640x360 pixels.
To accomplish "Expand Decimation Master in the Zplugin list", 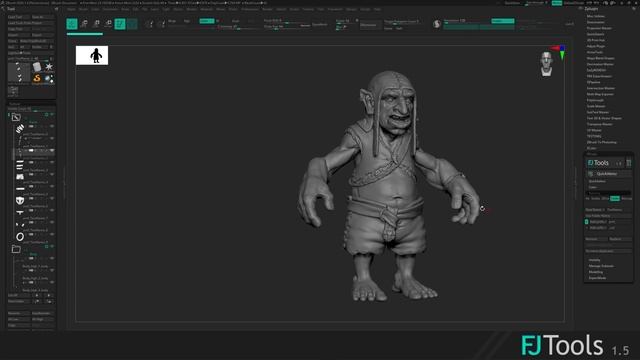I will pos(600,64).
